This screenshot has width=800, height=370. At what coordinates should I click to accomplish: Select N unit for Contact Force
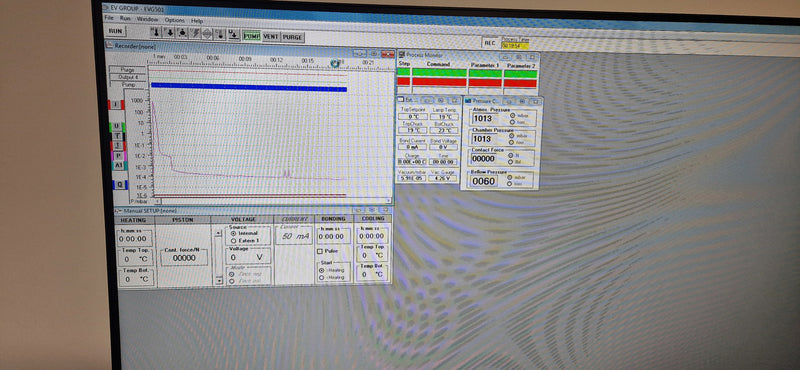[511, 155]
